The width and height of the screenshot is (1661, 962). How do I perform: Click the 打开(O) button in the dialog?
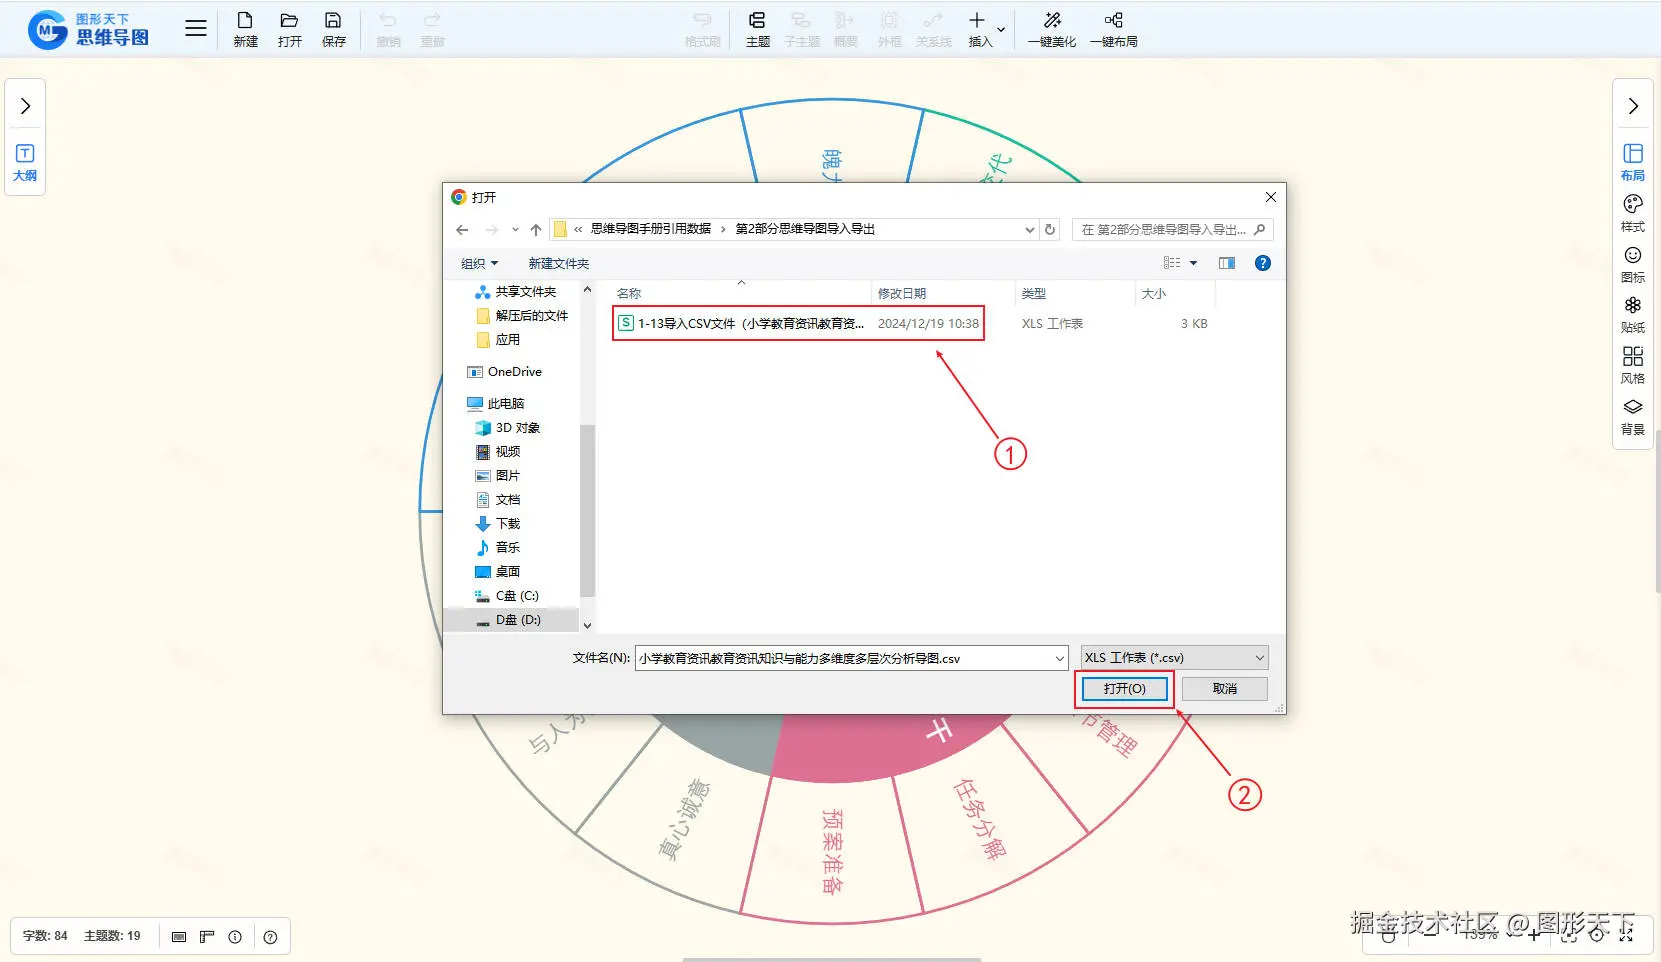point(1125,689)
